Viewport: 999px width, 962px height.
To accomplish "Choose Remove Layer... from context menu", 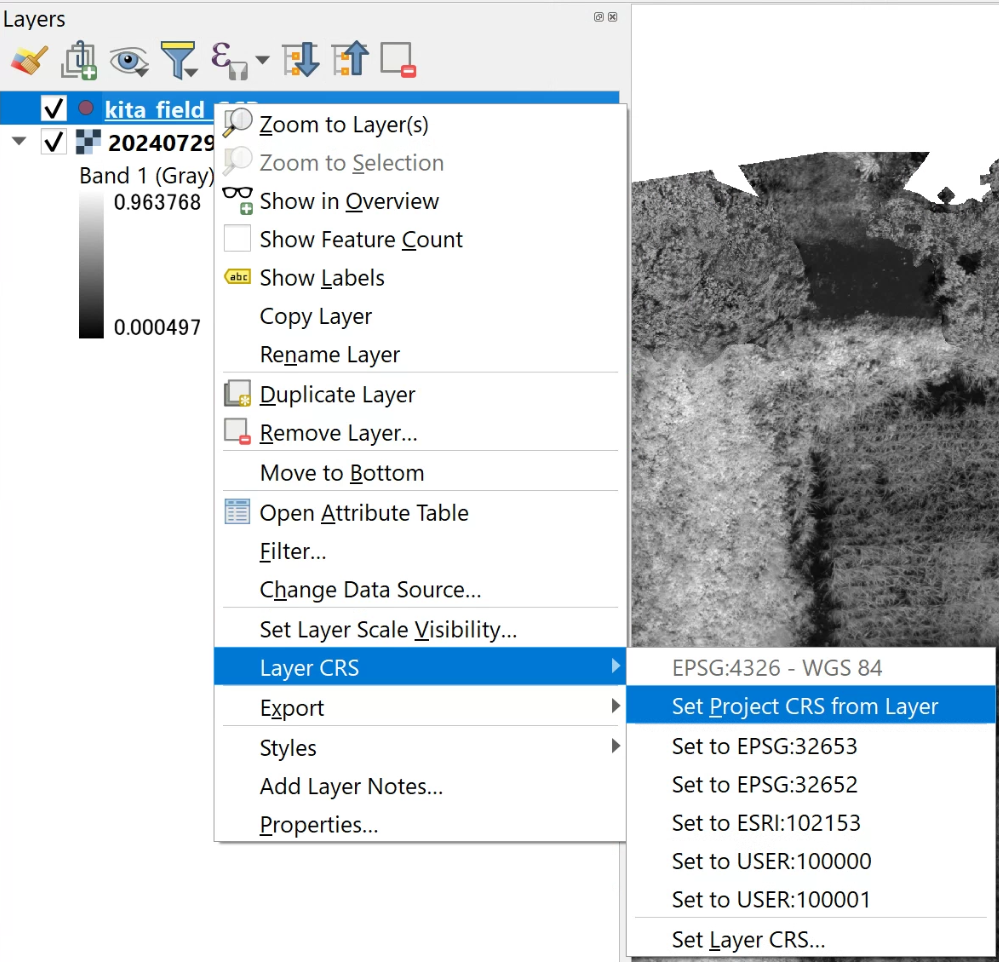I will tap(420, 433).
